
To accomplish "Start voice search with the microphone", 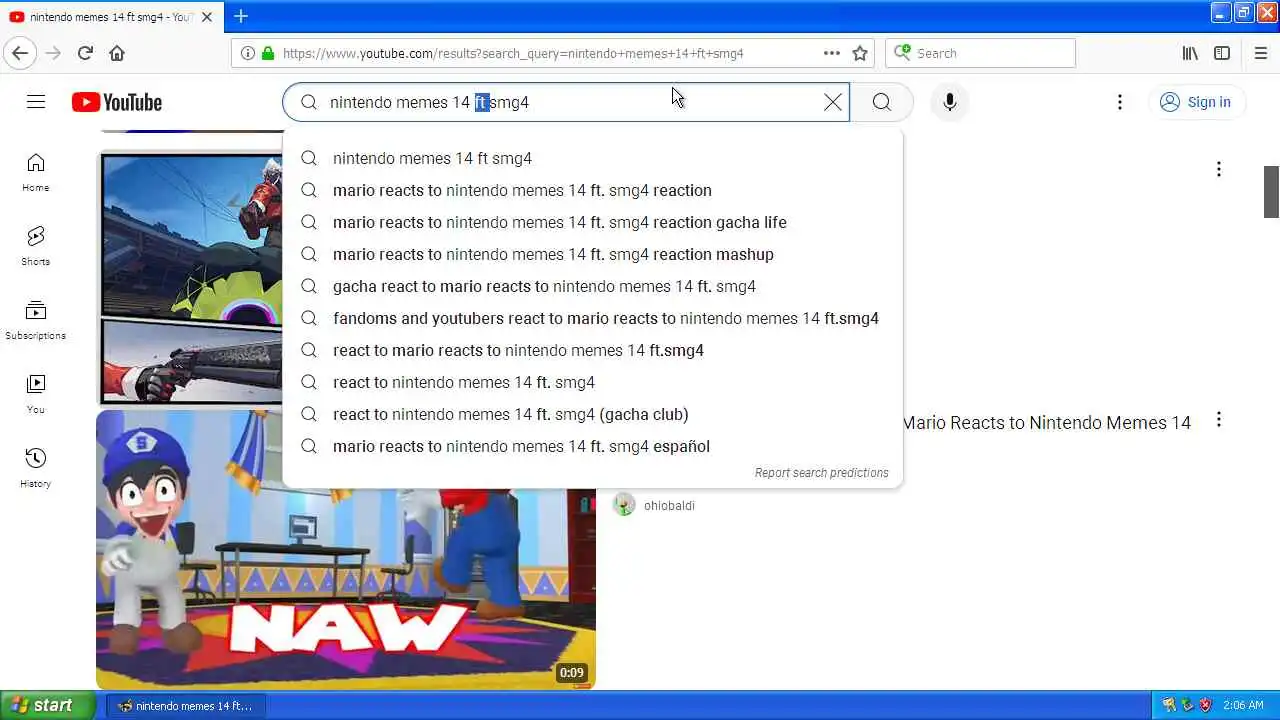I will point(949,102).
